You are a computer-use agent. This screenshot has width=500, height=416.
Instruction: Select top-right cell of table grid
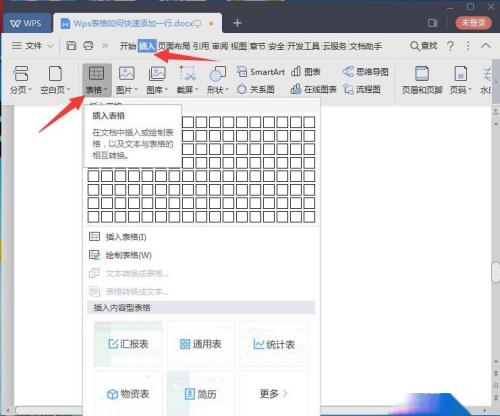pyautogui.click(x=309, y=122)
